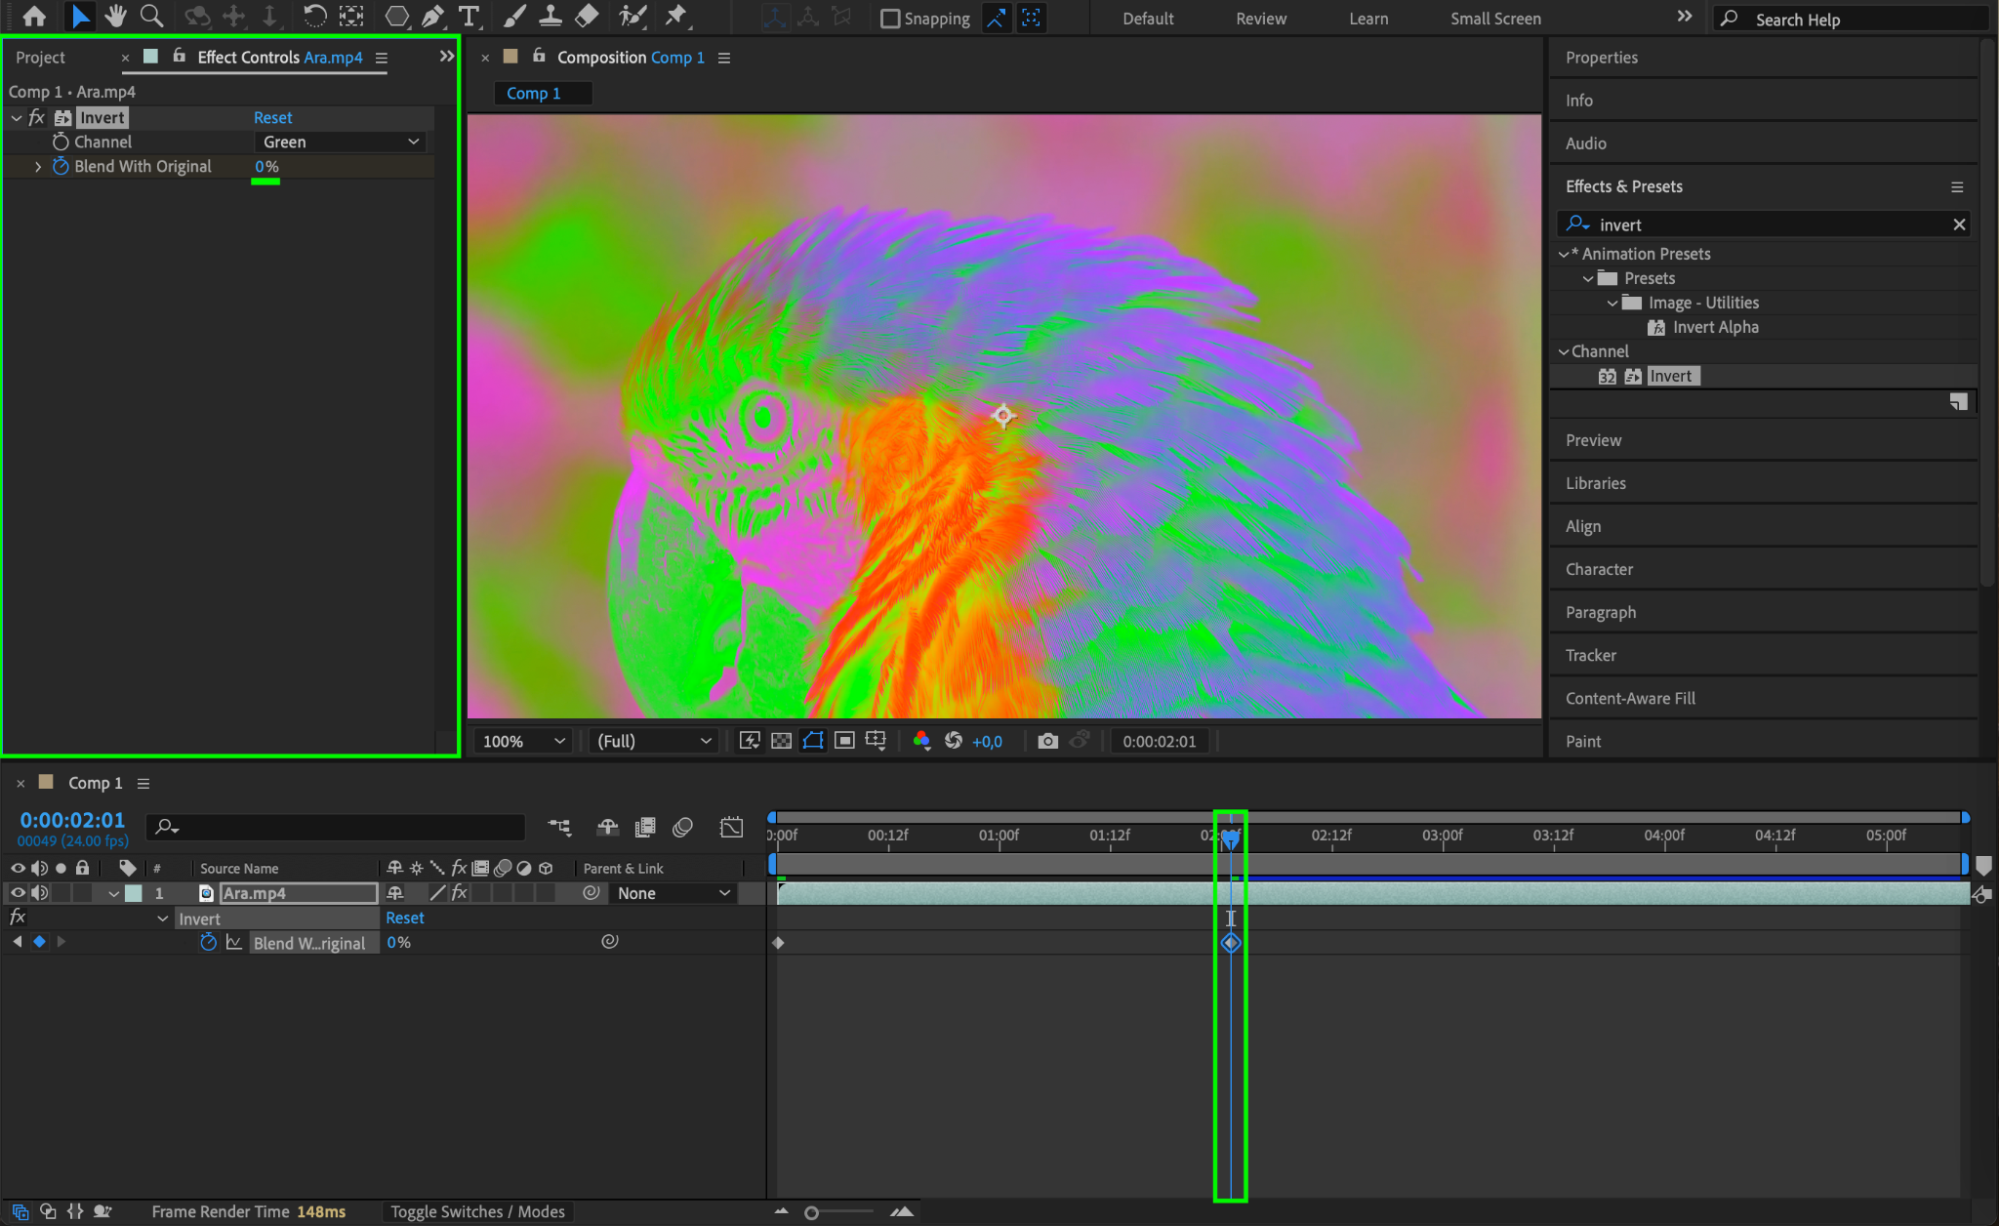Click the timeline zoom slider handle
The image size is (1999, 1226).
[x=811, y=1212]
